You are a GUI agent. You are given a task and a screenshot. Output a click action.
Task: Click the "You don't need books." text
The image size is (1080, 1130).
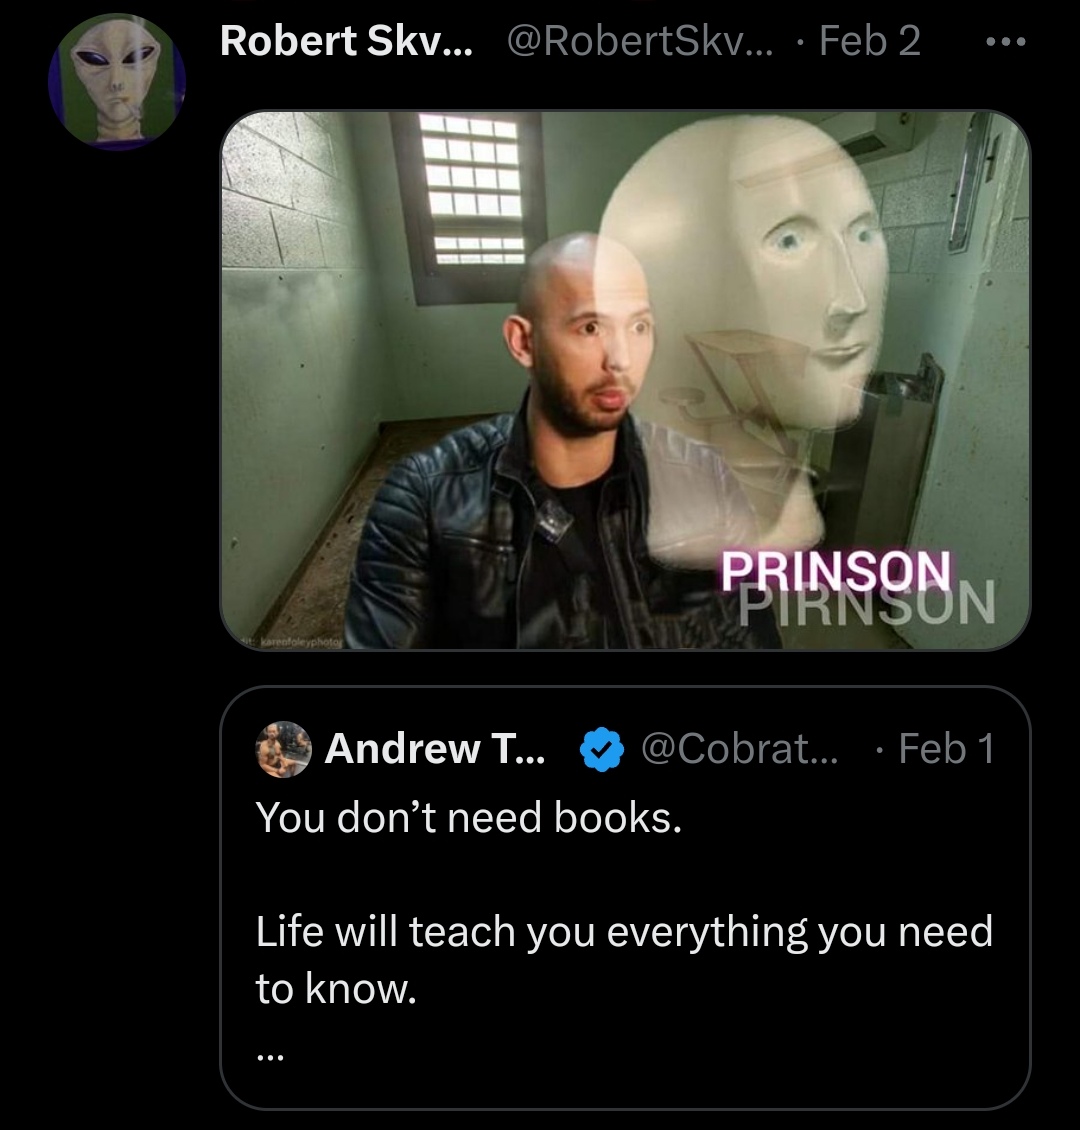pos(469,819)
